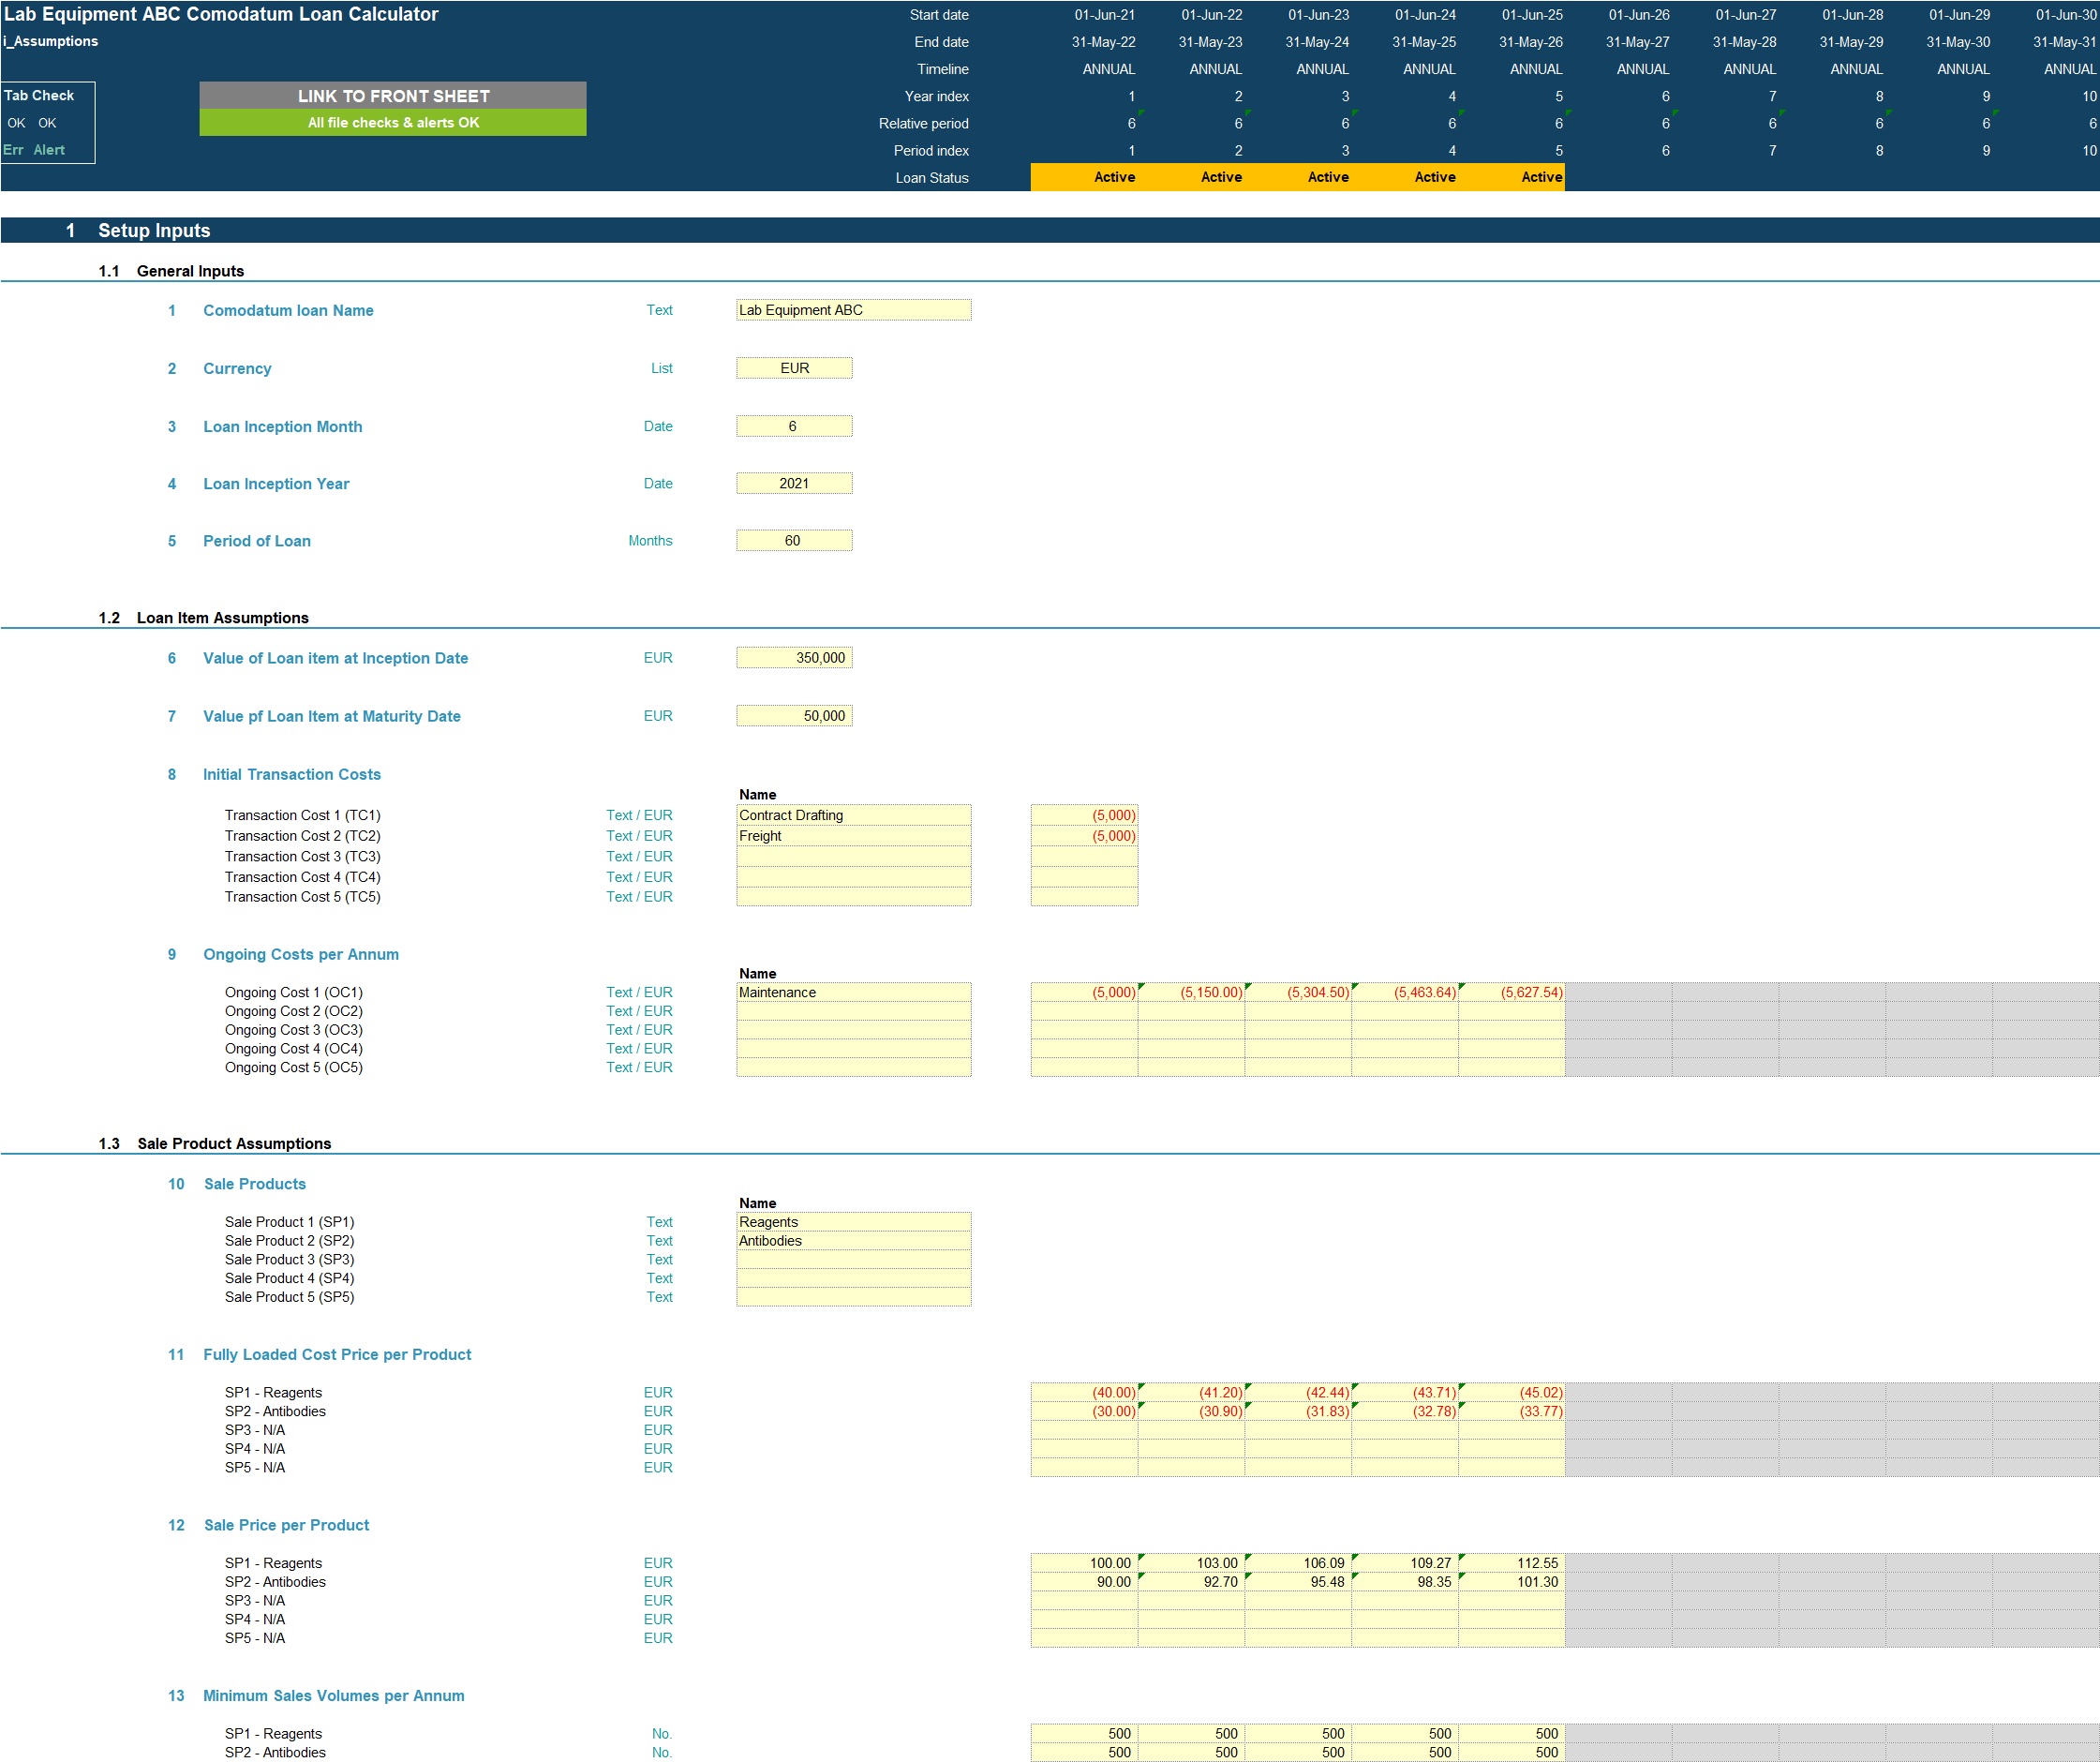2100x1762 pixels.
Task: Click the Lab Equipment ABC Comodatum Loan Calculator title
Action: click(x=221, y=14)
